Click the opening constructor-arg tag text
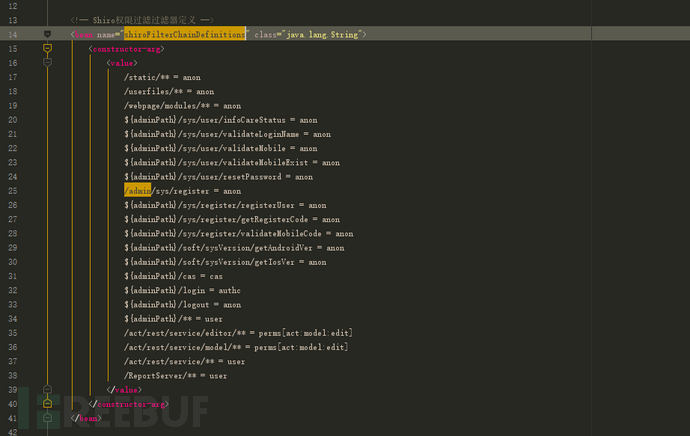The width and height of the screenshot is (690, 436). coord(126,49)
